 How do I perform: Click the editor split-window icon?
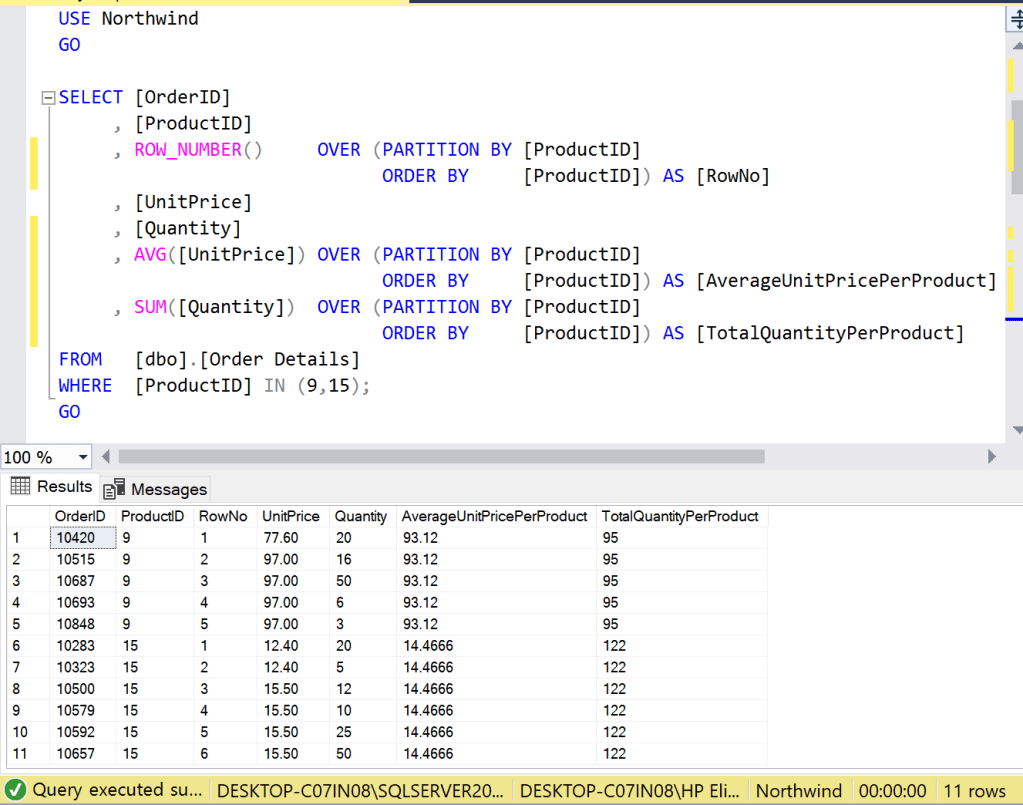click(x=1016, y=20)
